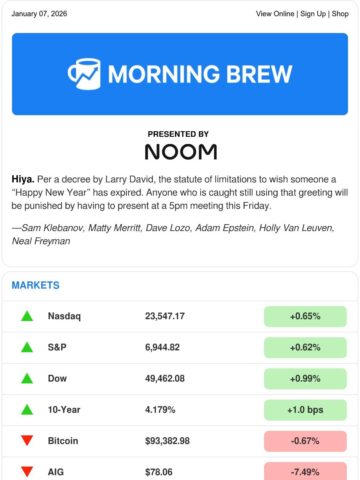Click the Morning Brew banner title

click(x=200, y=74)
